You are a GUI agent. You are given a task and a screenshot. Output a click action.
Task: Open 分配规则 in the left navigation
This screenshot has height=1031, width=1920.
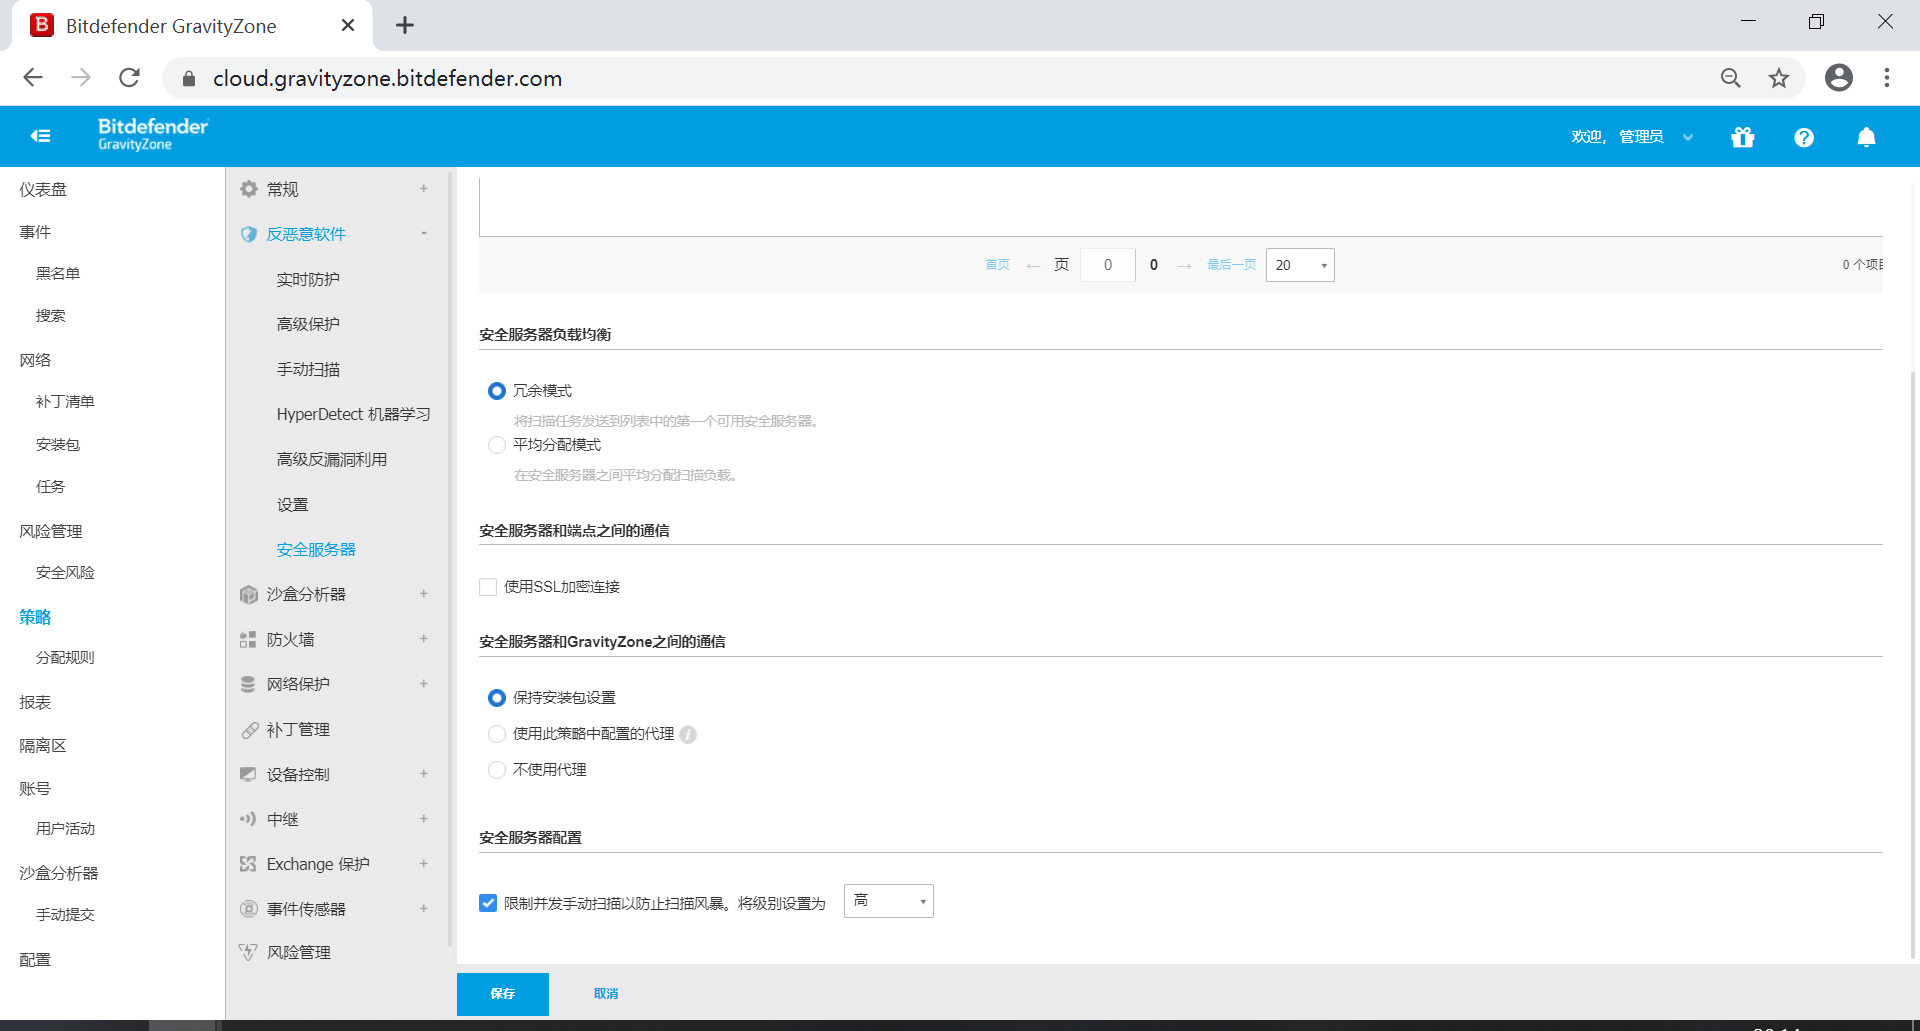pos(65,658)
